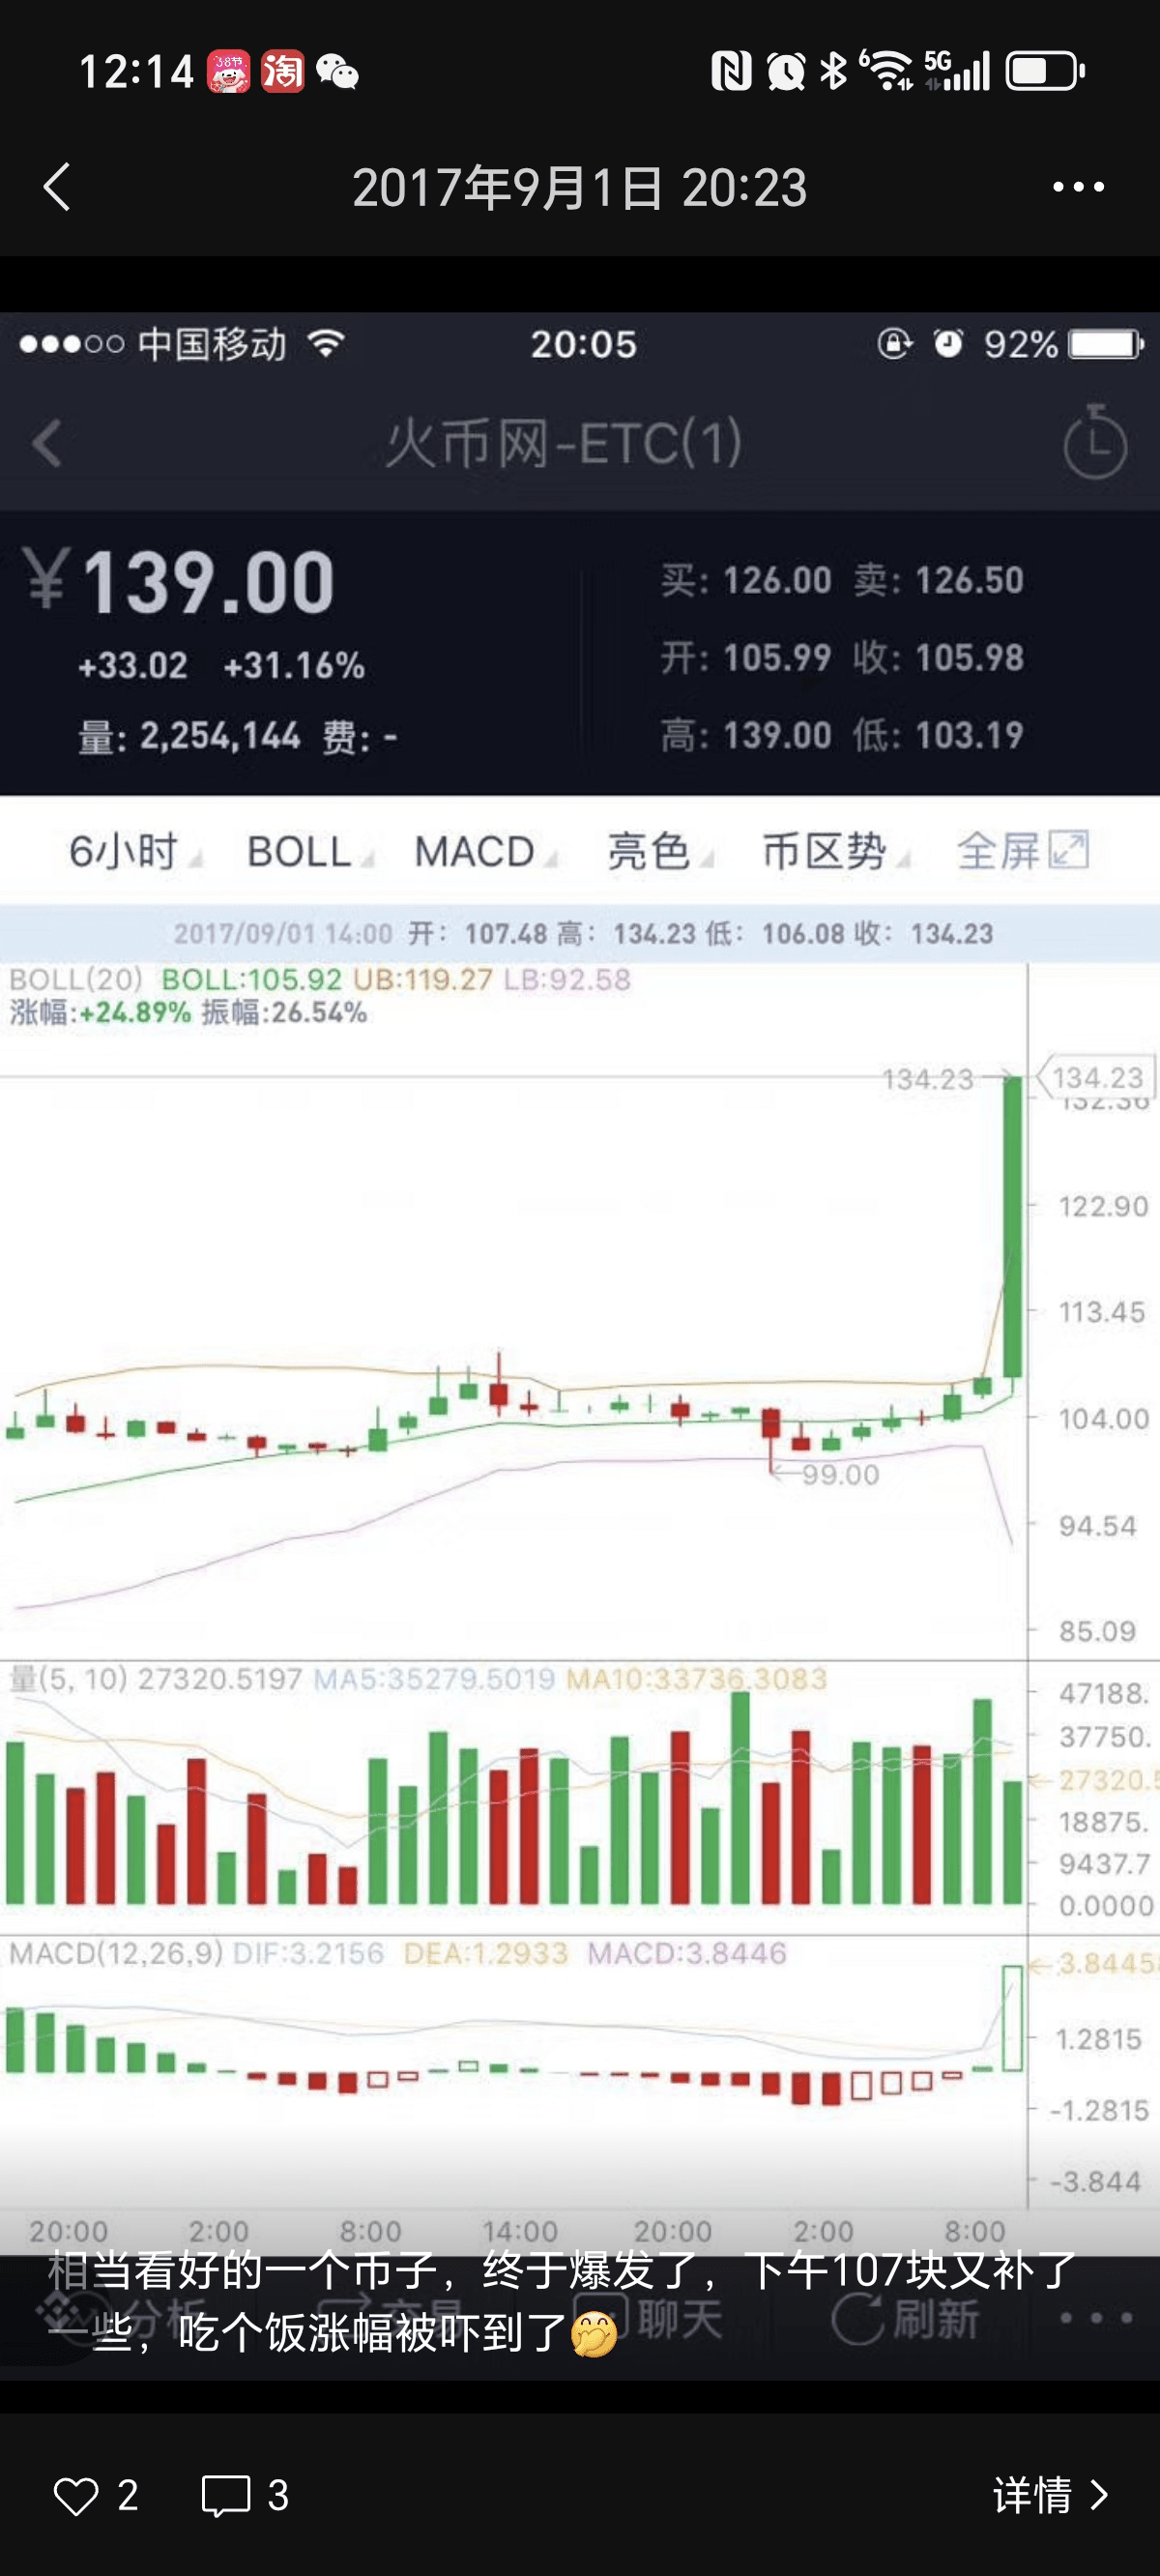The width and height of the screenshot is (1160, 2576).
Task: Tap the NFC icon in status bar
Action: 731,71
